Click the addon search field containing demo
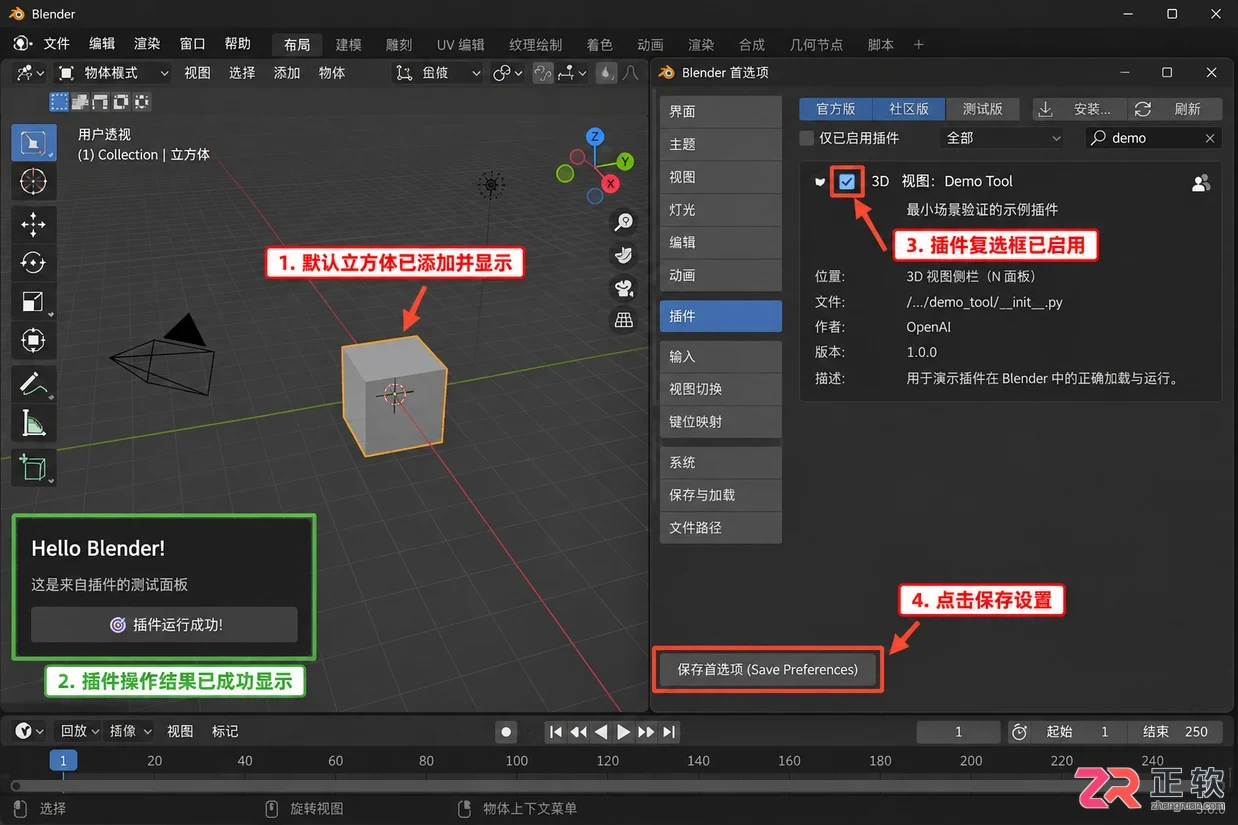 click(1154, 138)
